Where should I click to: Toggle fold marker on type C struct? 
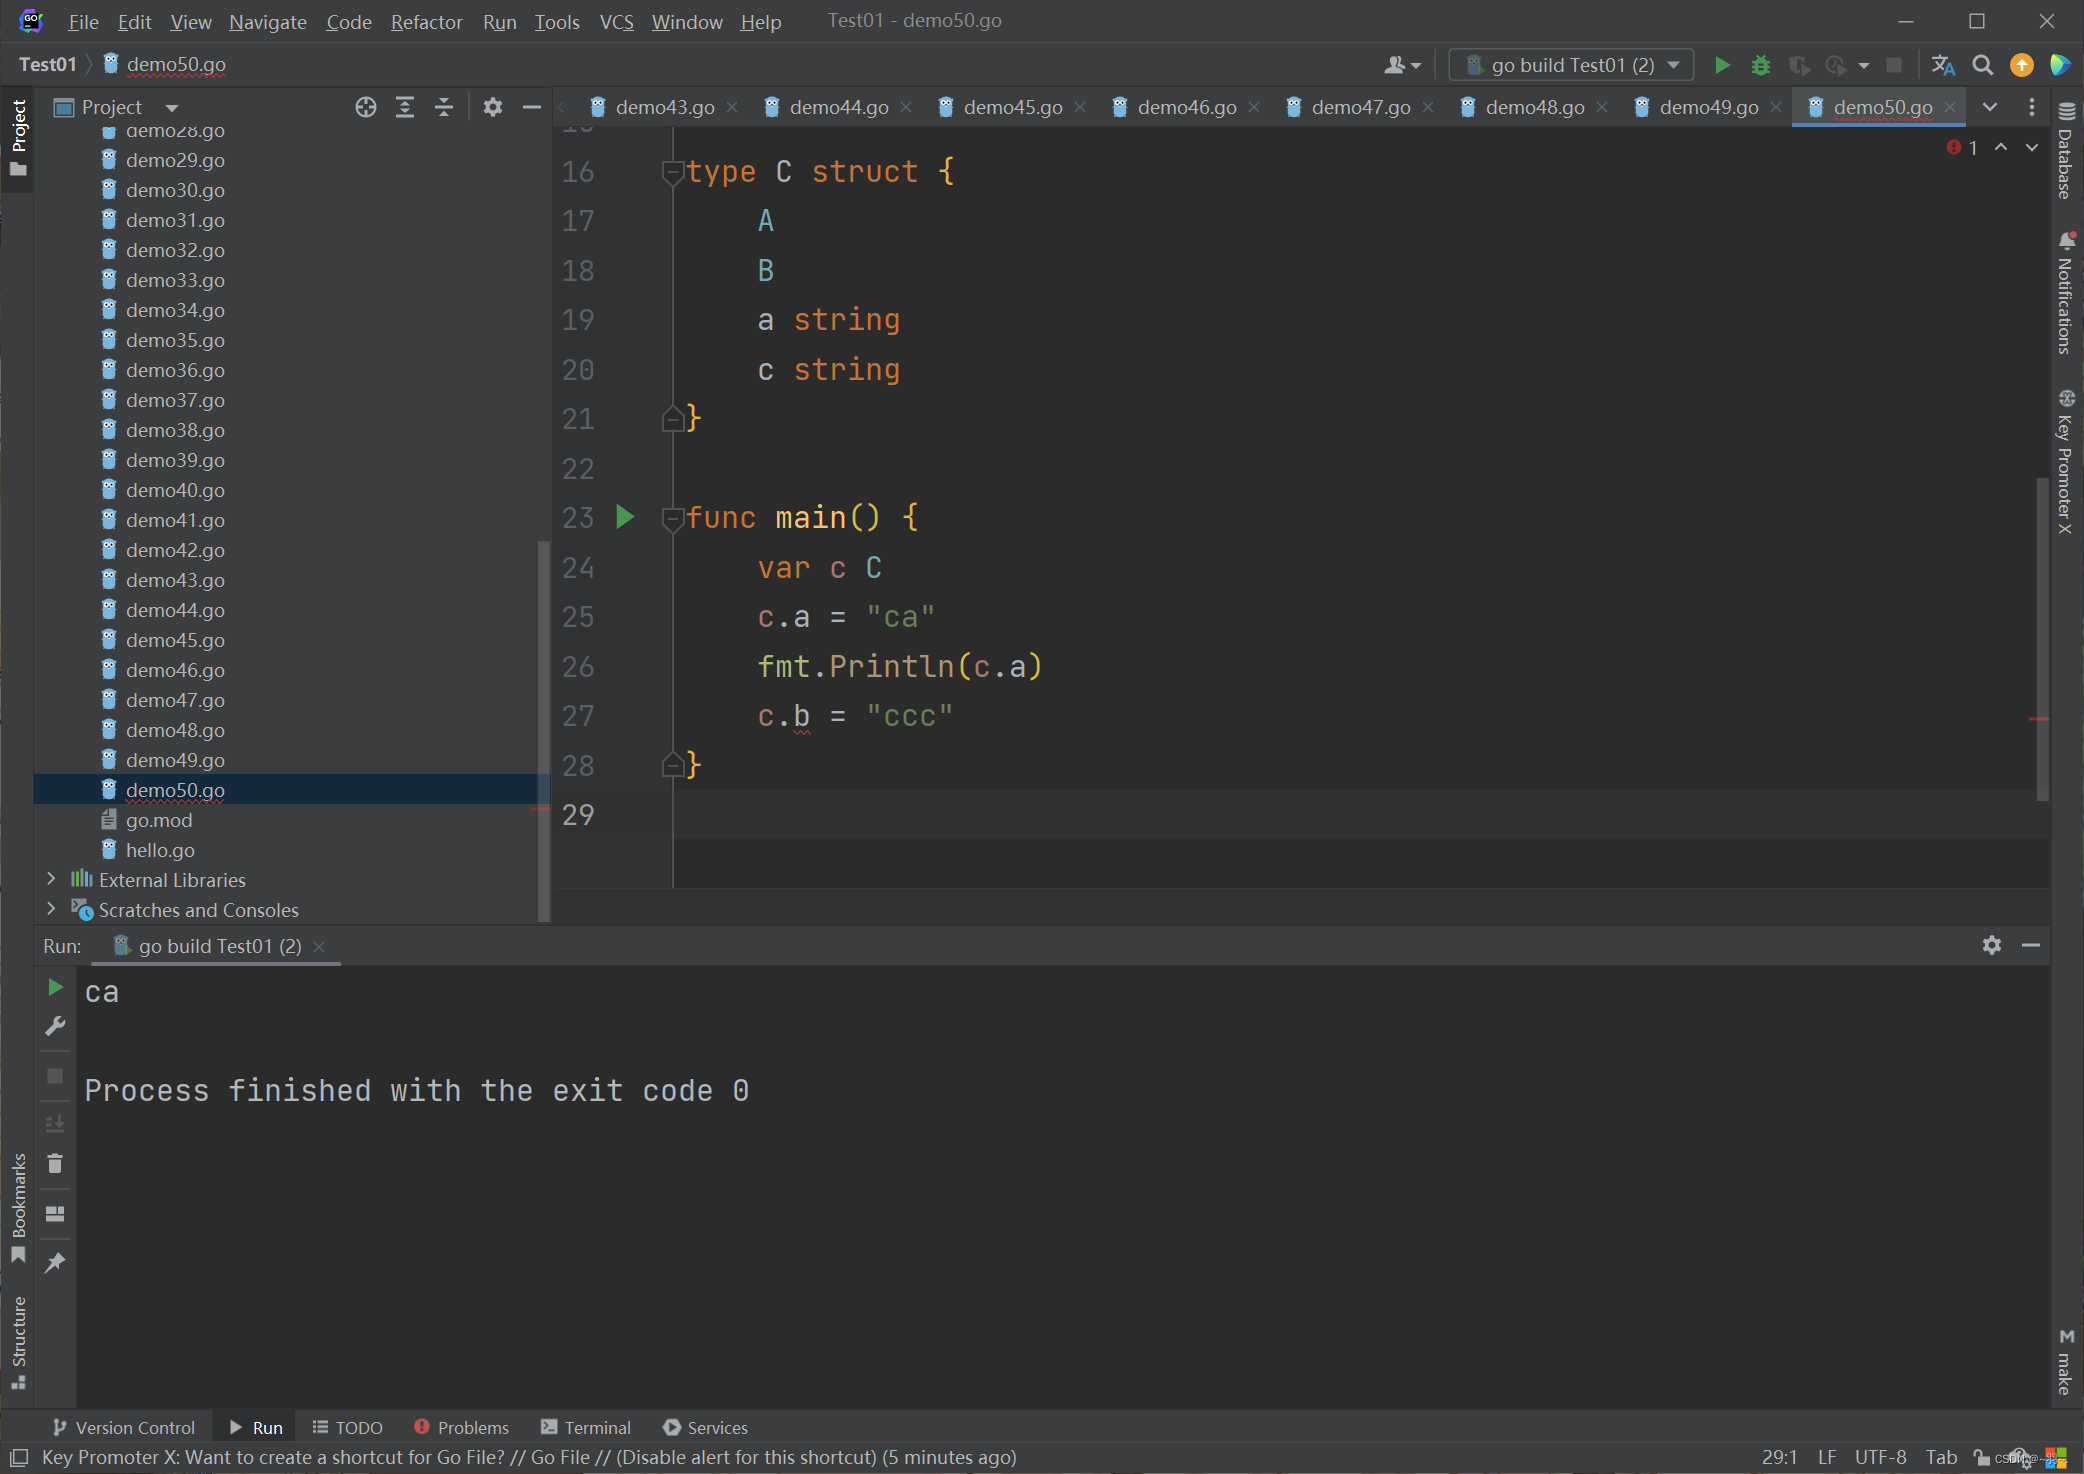pyautogui.click(x=672, y=172)
